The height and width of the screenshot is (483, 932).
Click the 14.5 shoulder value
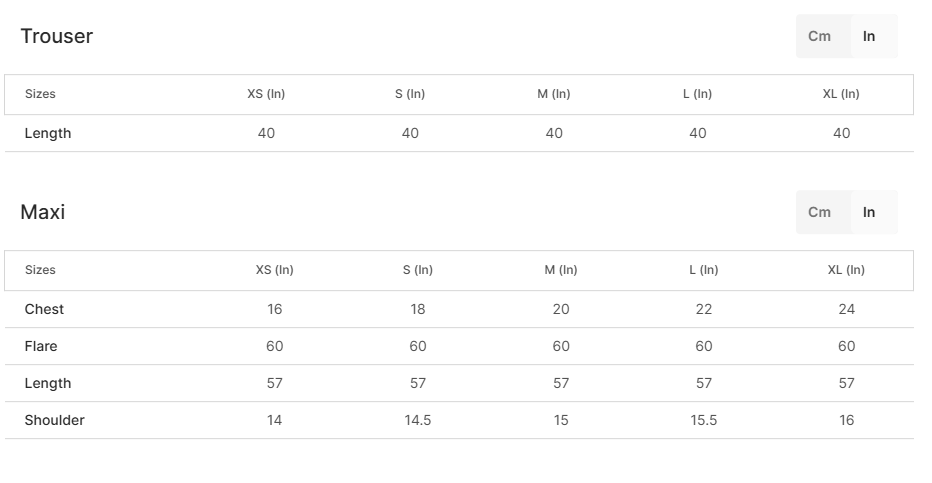(x=418, y=421)
